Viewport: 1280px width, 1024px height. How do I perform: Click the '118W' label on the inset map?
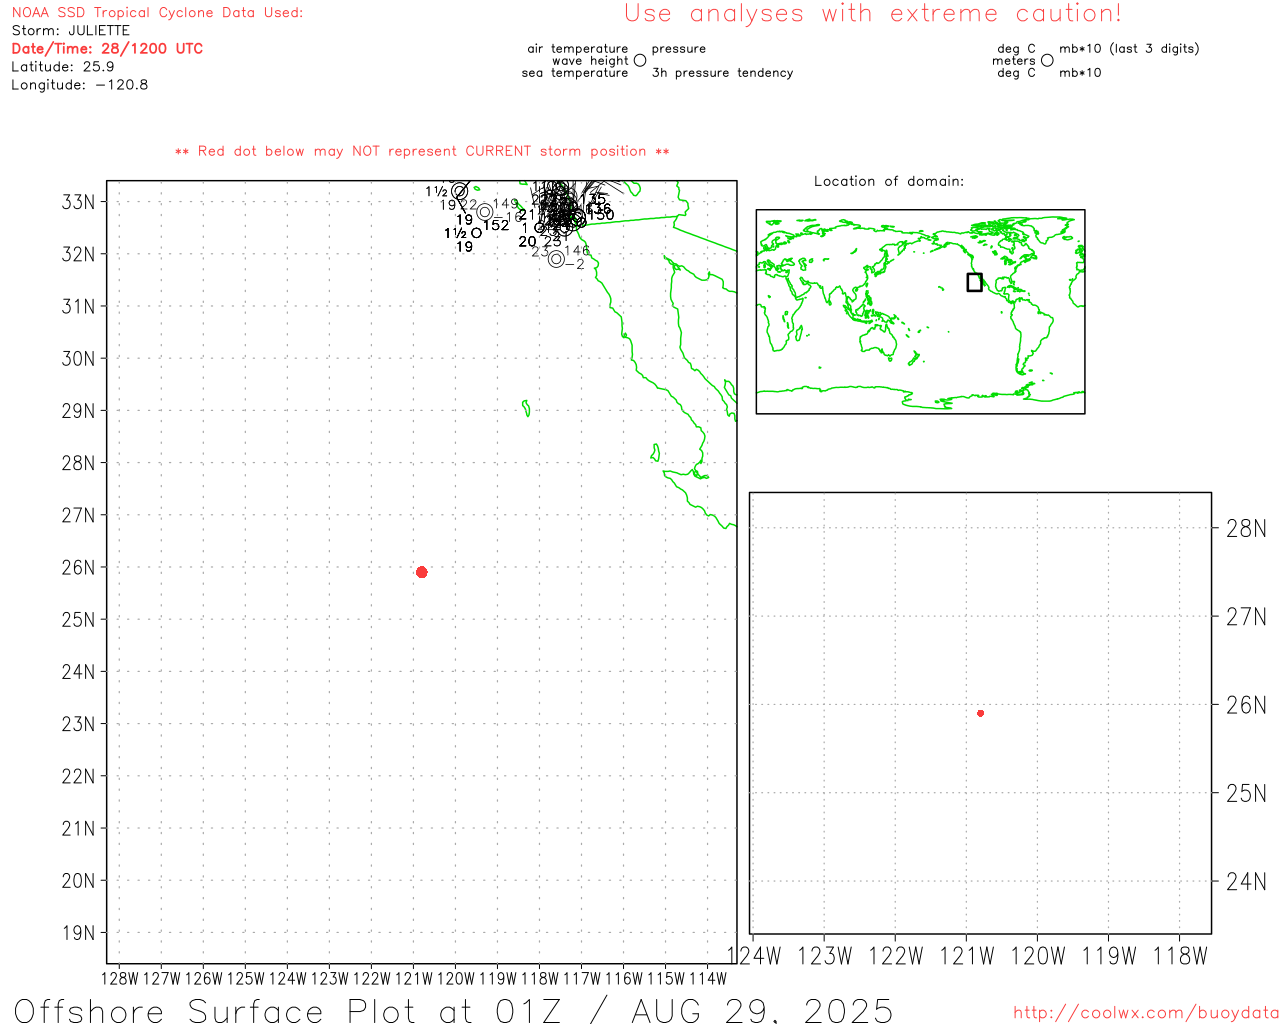(1180, 956)
